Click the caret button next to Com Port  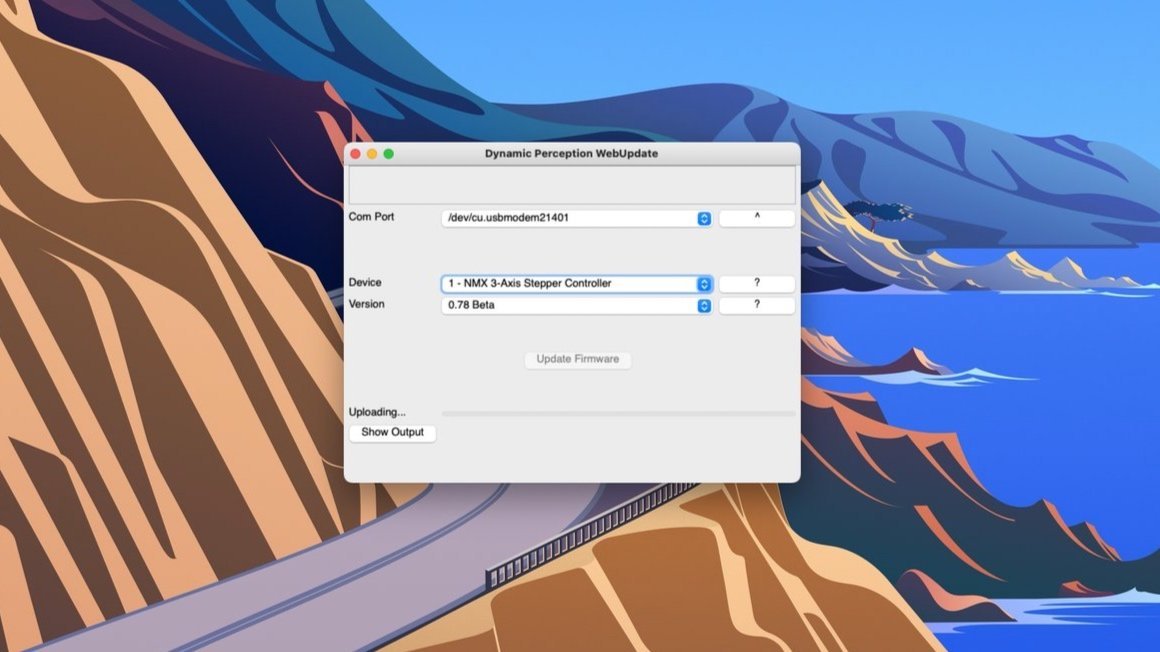tap(757, 218)
